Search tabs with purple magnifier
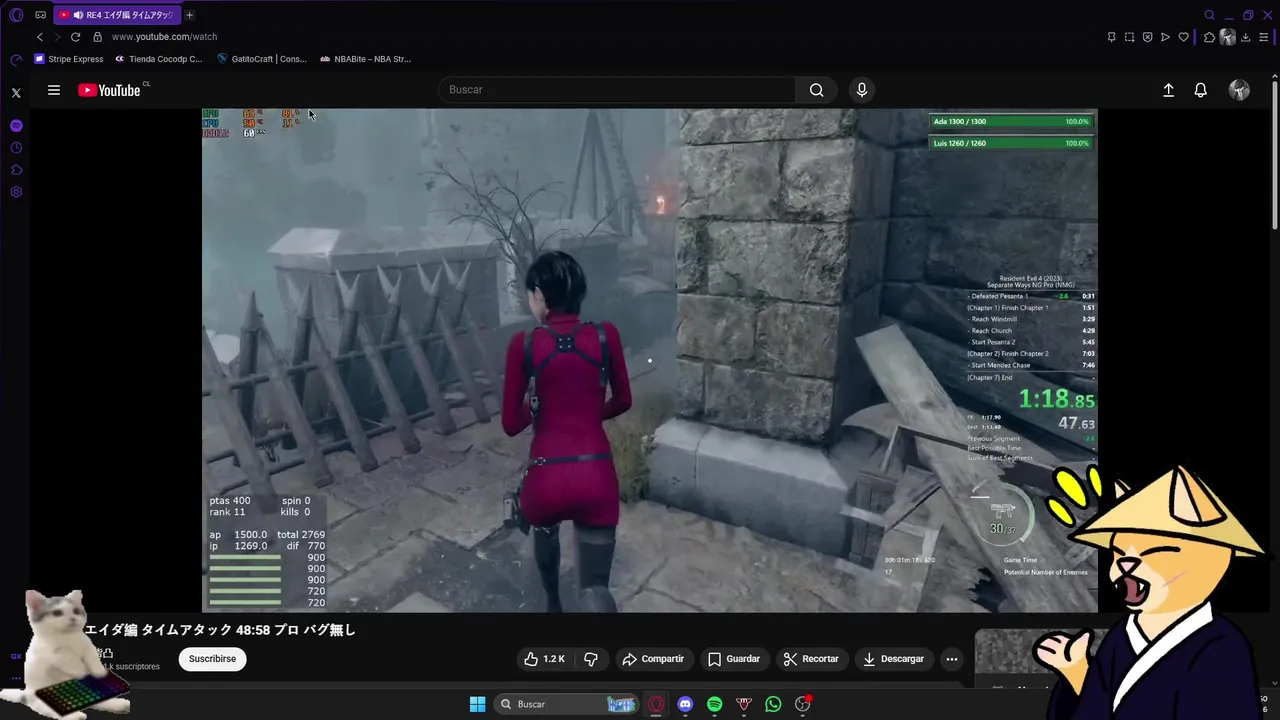1280x720 pixels. click(x=1209, y=15)
